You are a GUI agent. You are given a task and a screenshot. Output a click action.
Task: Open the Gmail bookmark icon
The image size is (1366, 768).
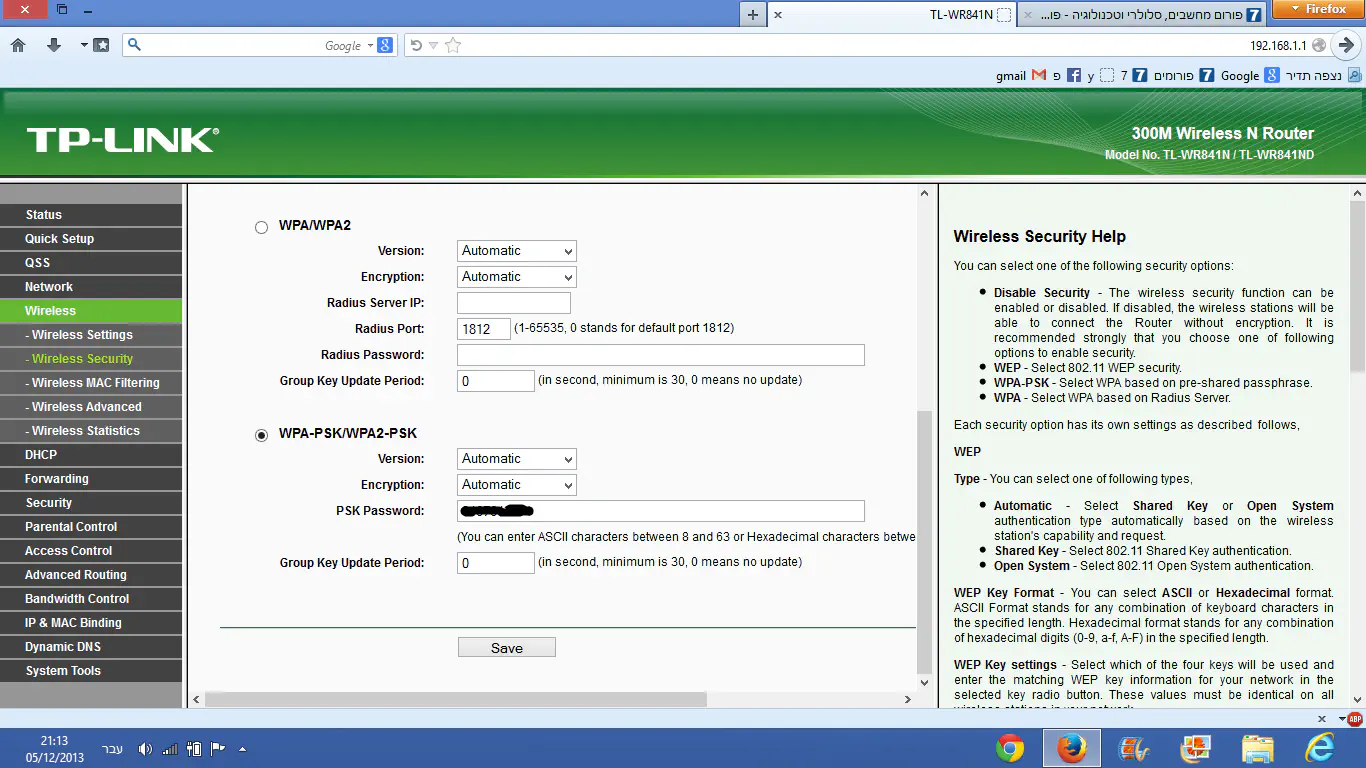point(1039,75)
